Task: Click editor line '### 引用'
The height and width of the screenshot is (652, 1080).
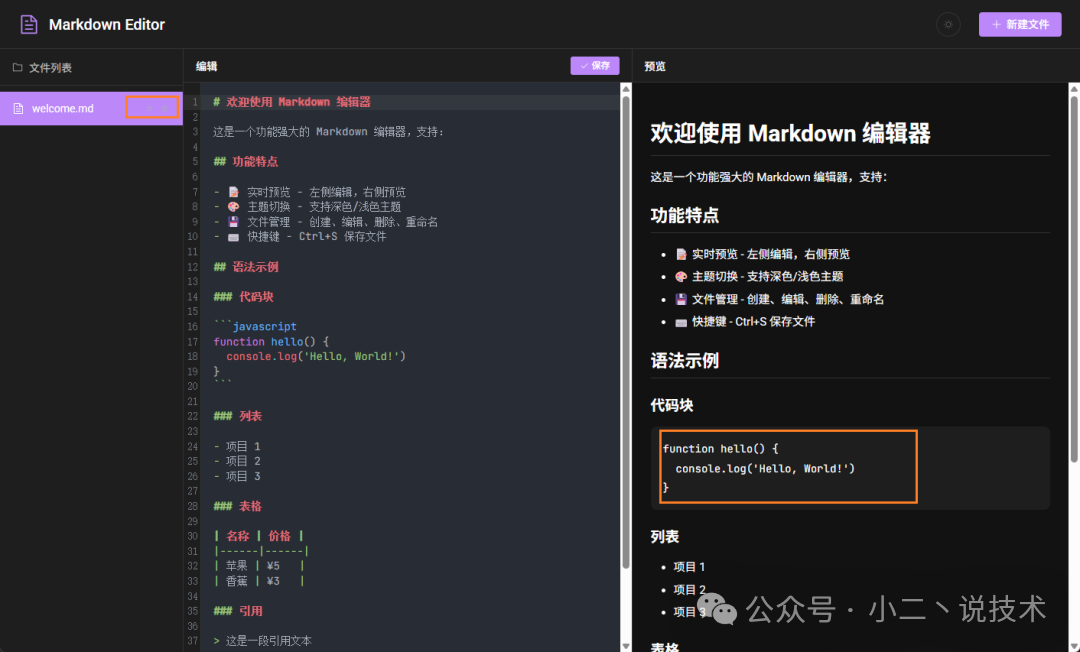Action: click(x=238, y=611)
